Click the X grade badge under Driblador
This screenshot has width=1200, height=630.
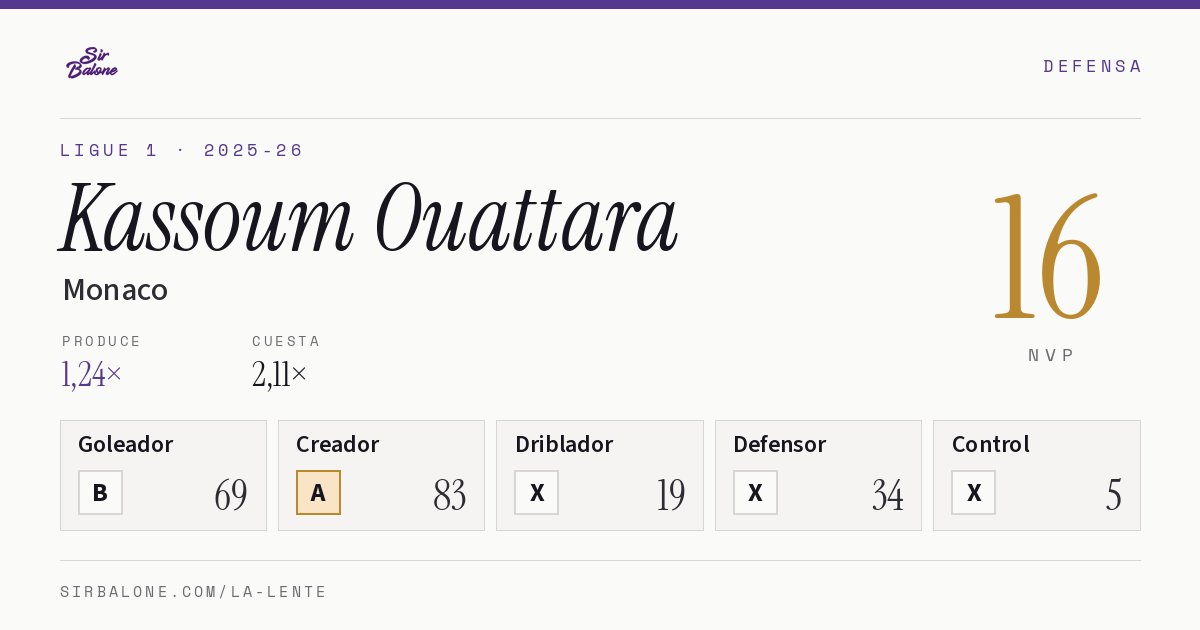point(537,493)
